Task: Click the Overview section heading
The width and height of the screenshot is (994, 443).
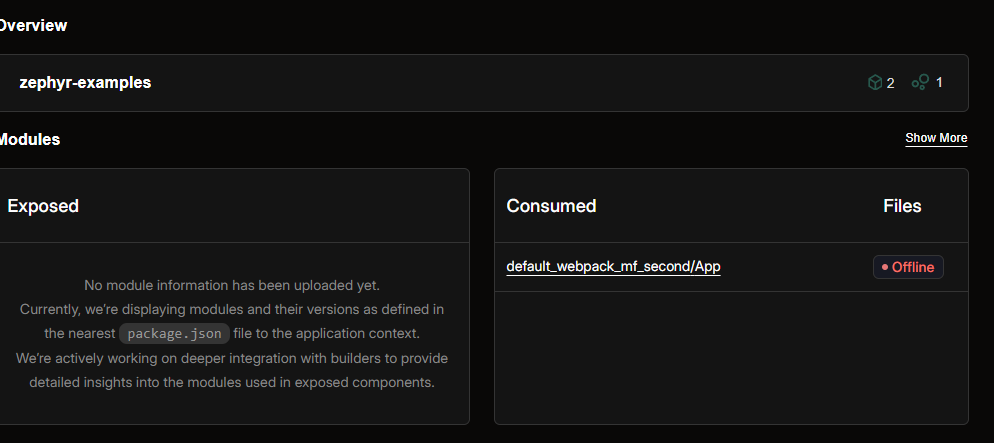Action: tap(33, 25)
